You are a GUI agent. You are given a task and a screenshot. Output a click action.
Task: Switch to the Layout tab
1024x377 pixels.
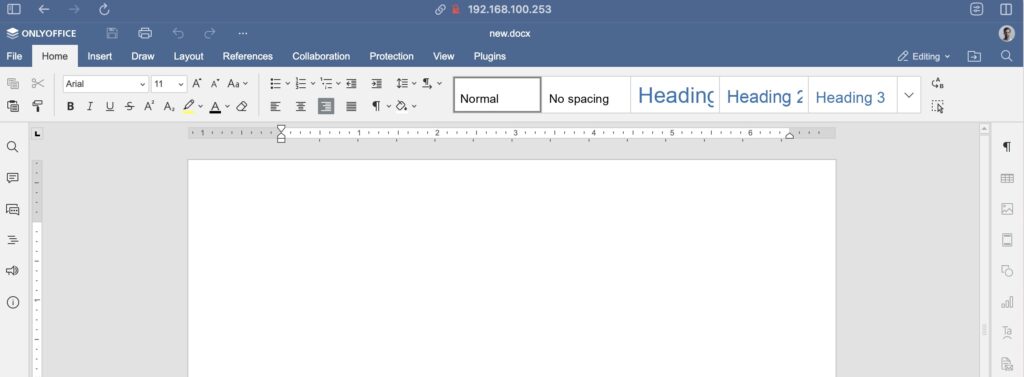pos(189,56)
